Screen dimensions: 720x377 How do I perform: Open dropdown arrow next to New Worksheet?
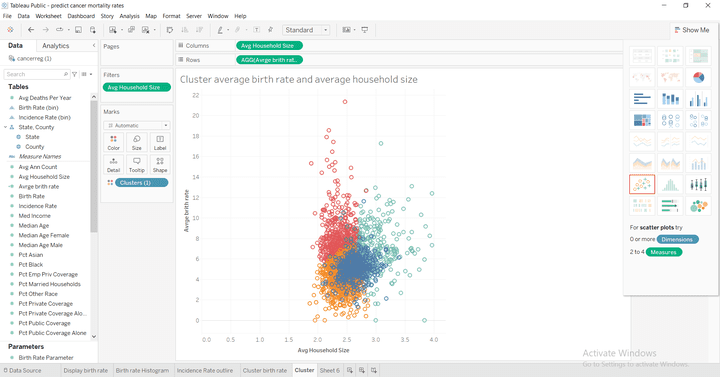click(x=121, y=30)
